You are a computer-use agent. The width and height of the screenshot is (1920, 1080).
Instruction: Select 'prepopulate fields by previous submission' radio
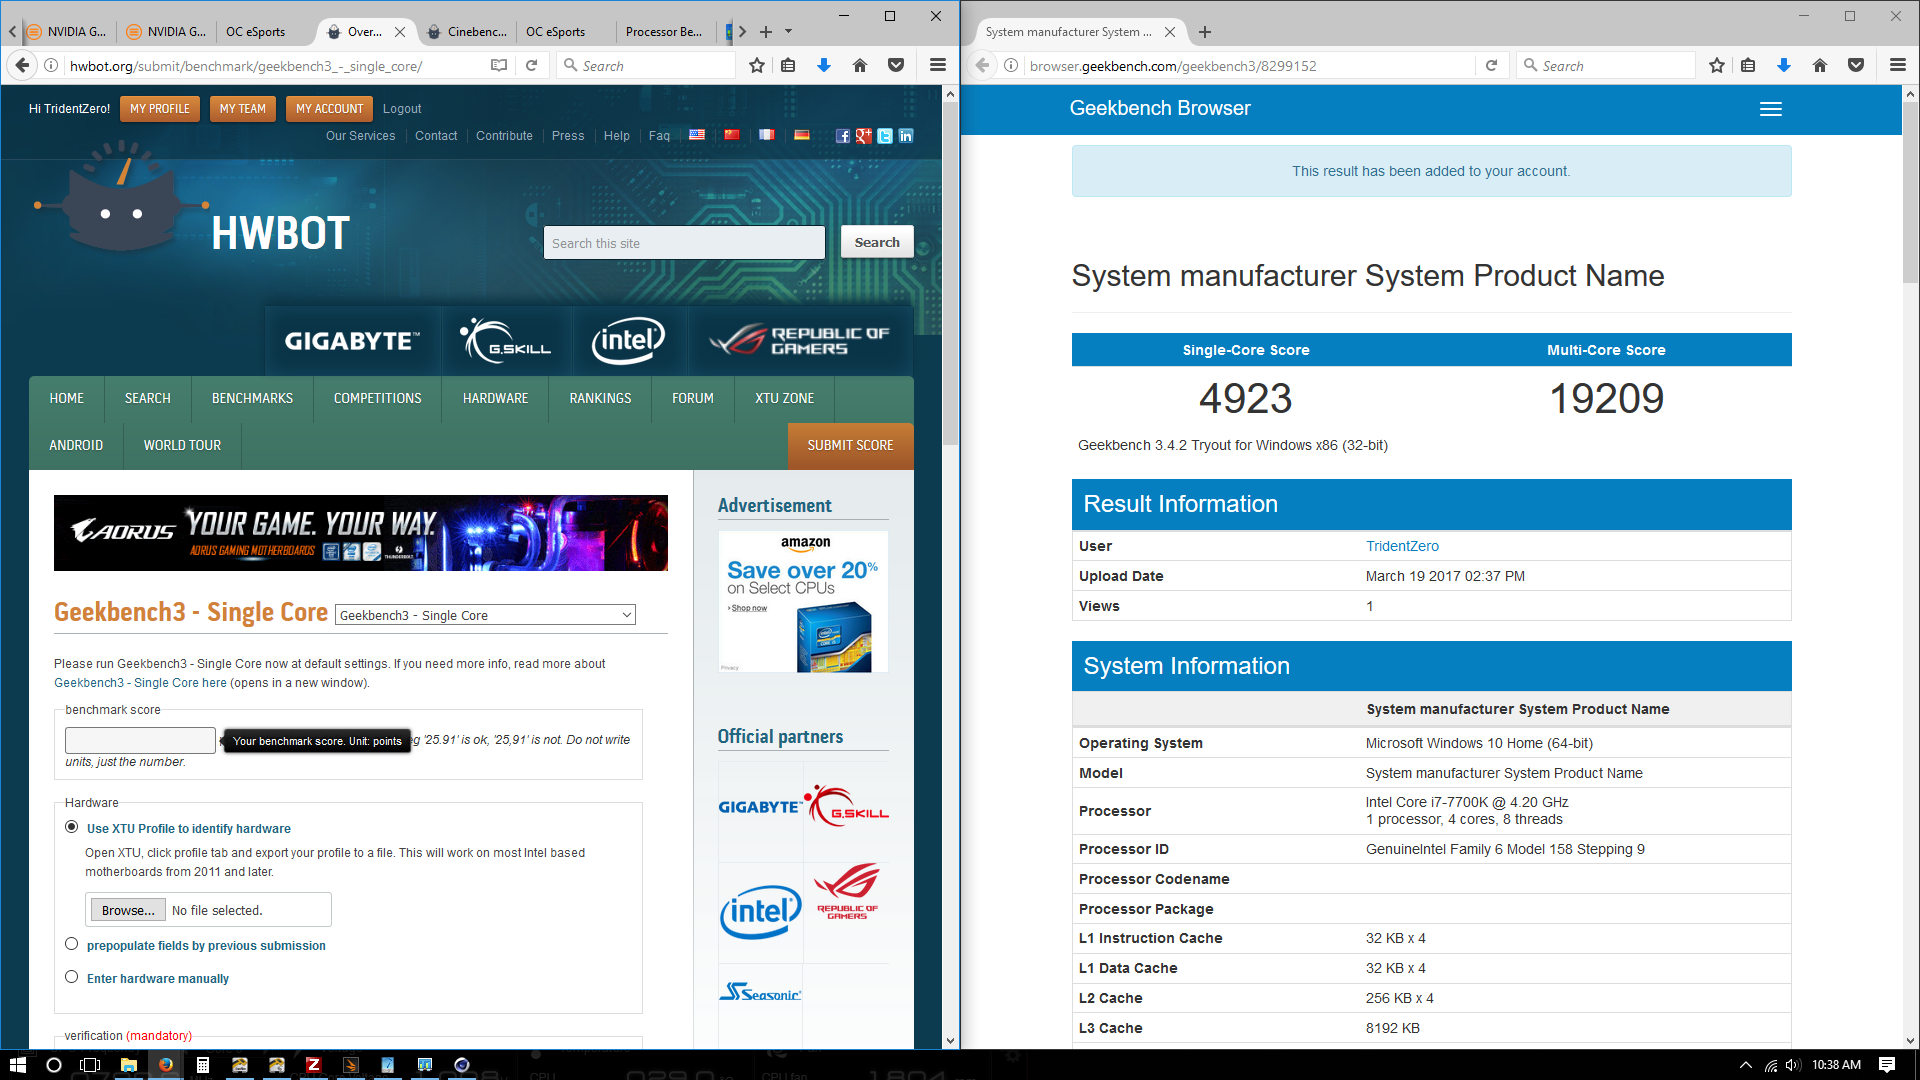point(71,944)
